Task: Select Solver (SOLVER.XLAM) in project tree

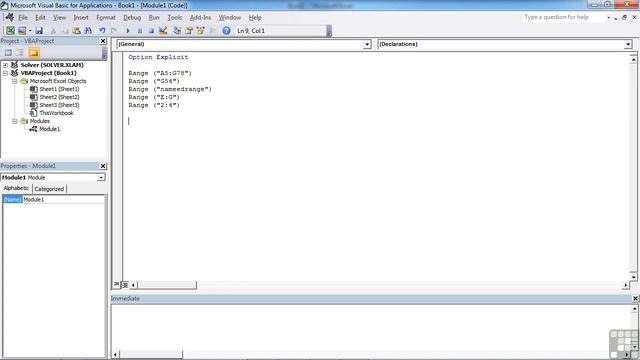Action: (52, 65)
